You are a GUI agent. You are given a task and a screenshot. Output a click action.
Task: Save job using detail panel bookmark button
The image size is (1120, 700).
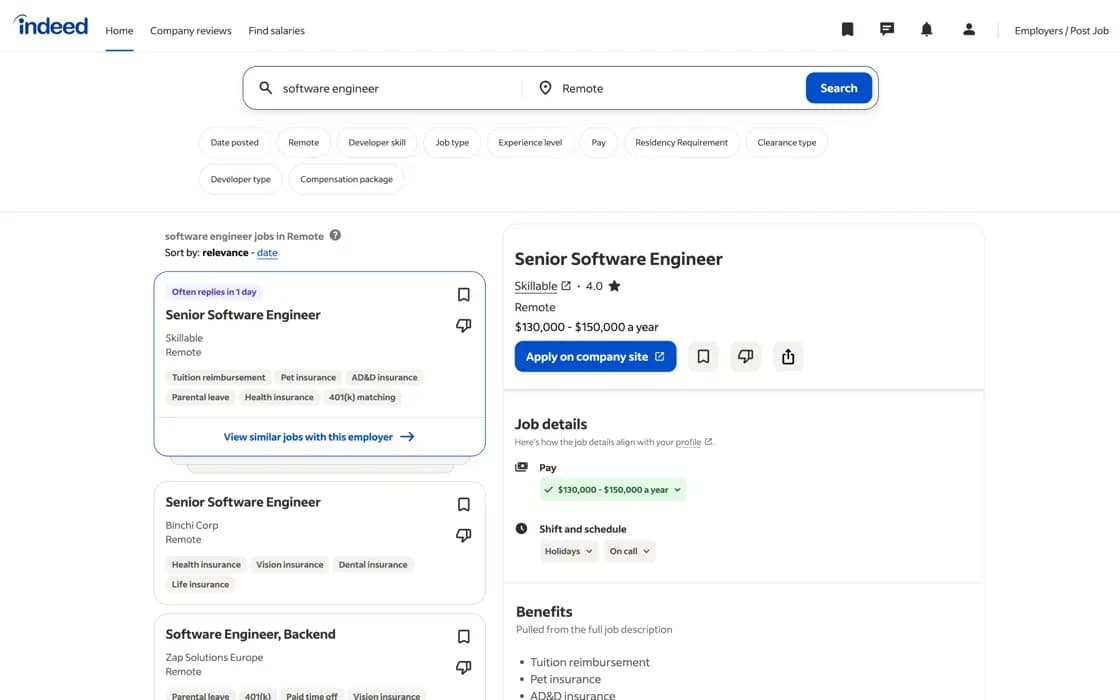click(x=703, y=356)
